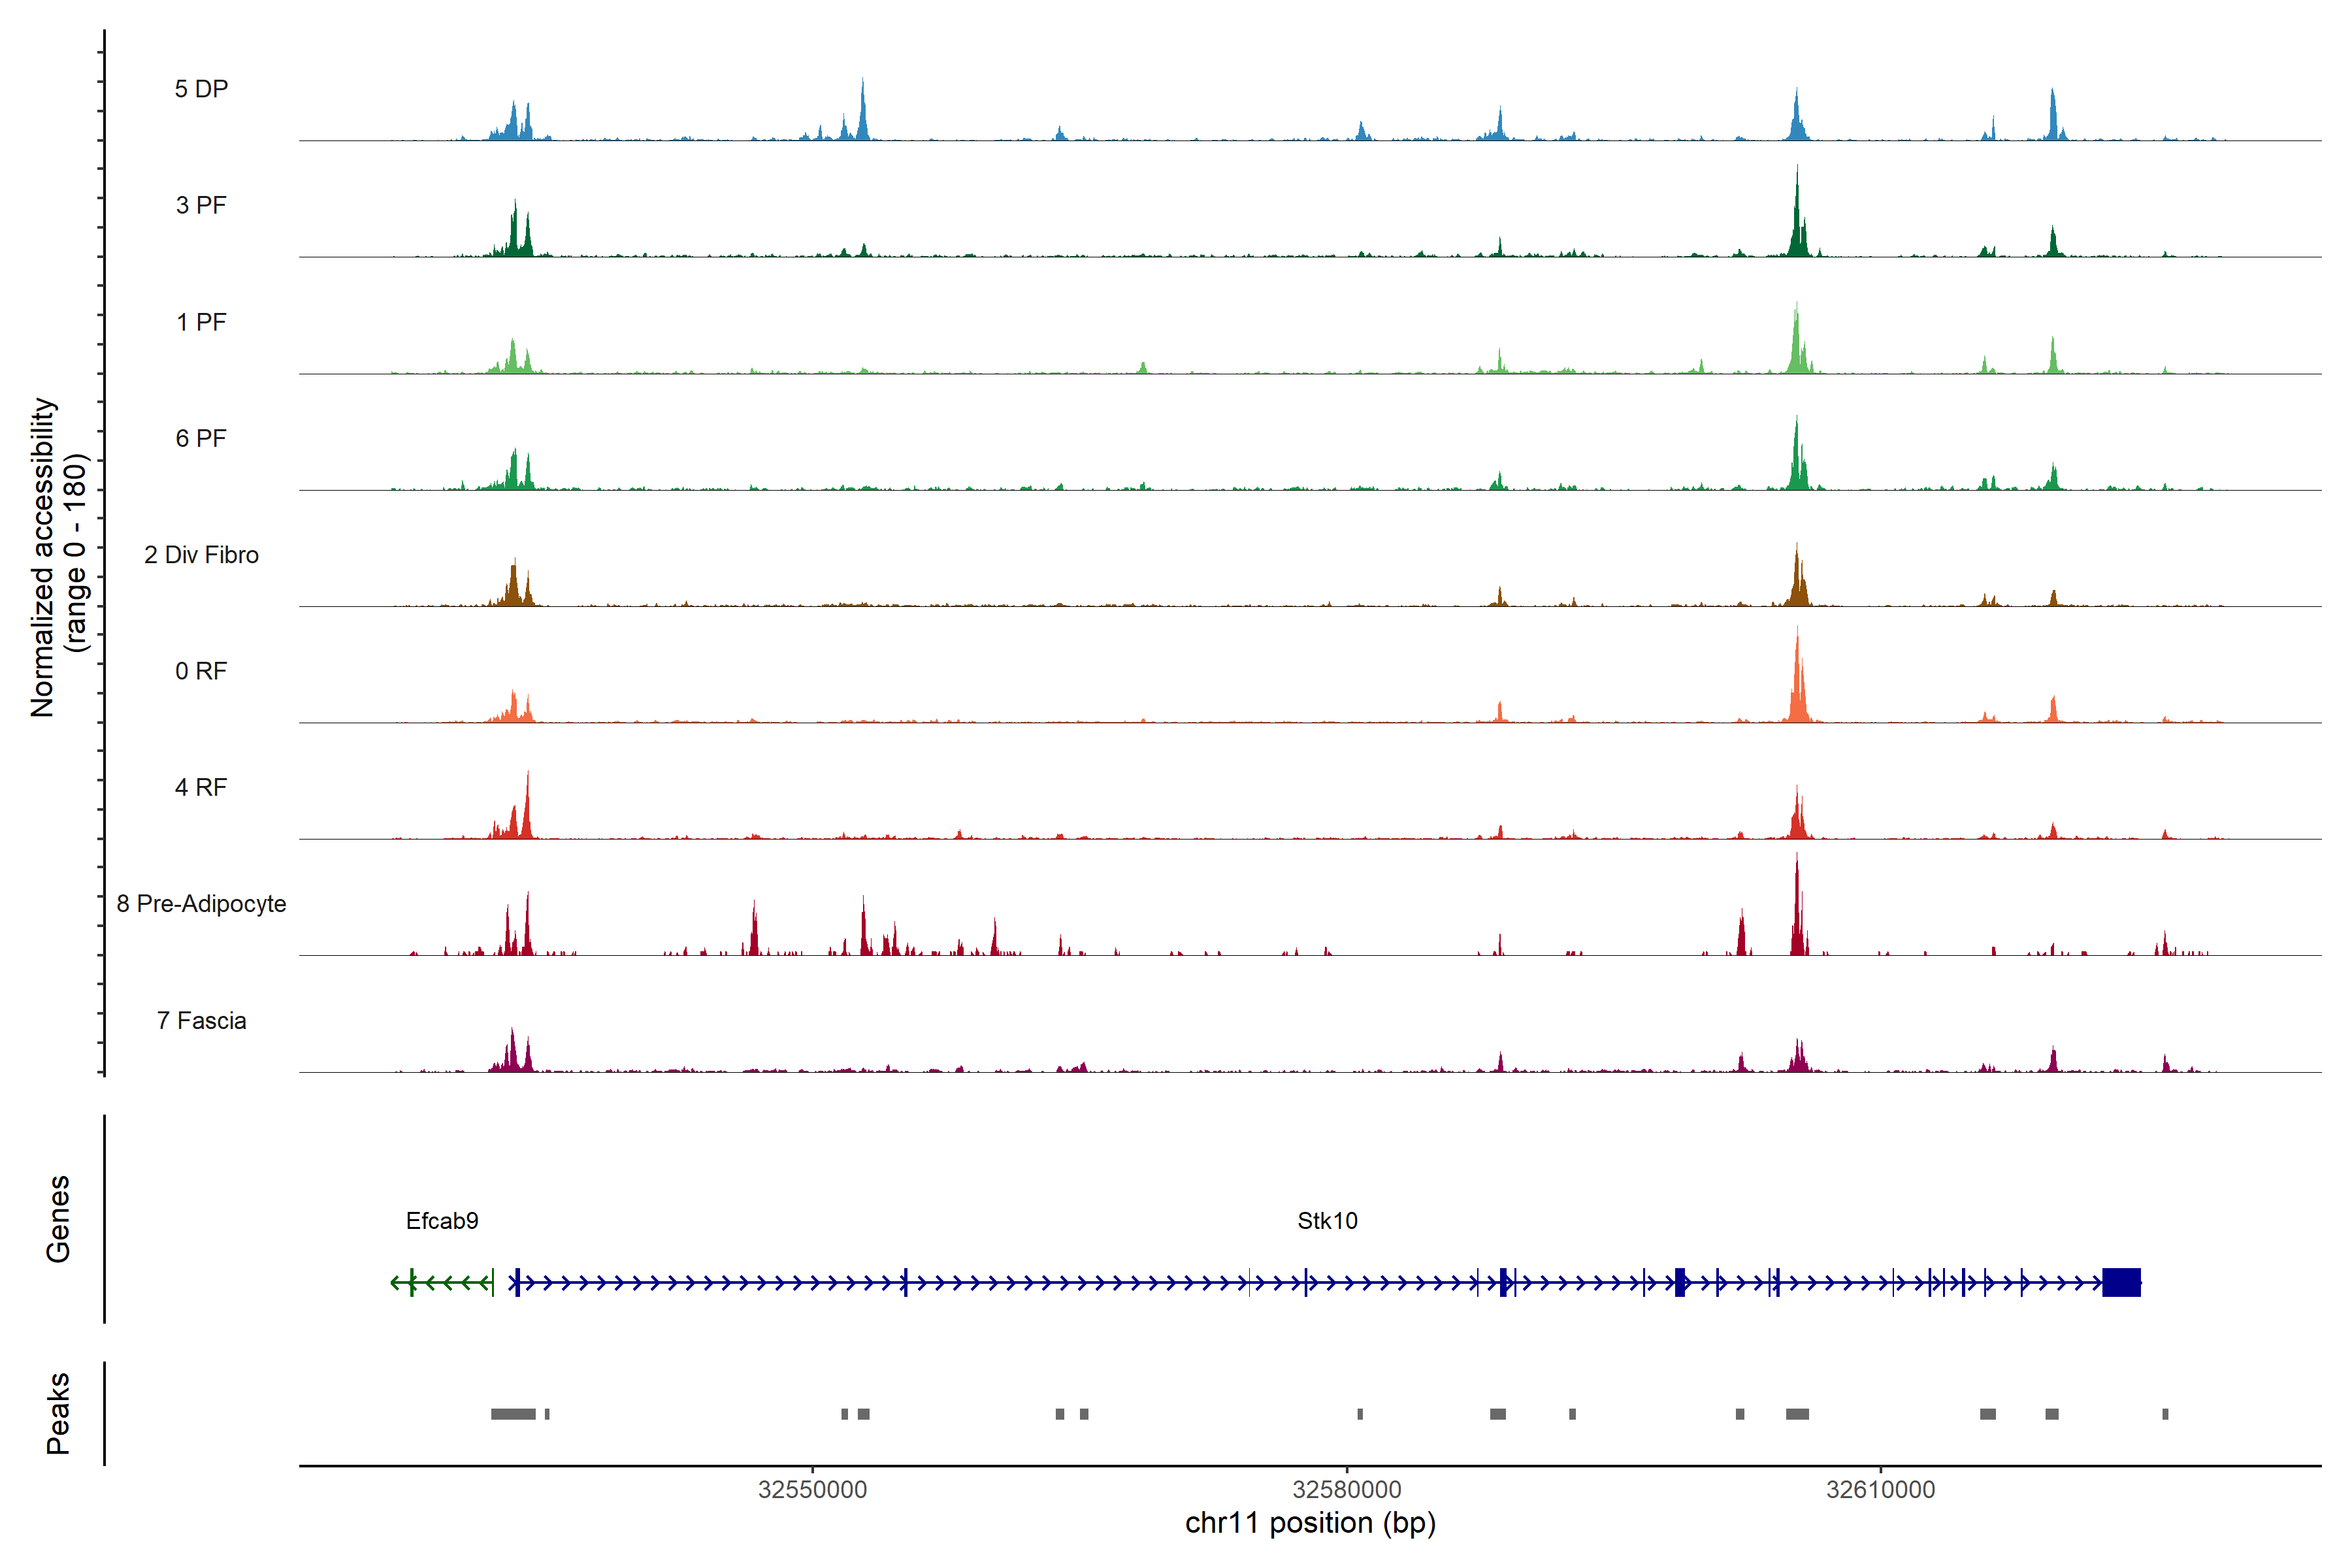Viewport: 2352px width, 1568px height.
Task: Click the 3 PF track label
Action: [x=201, y=205]
